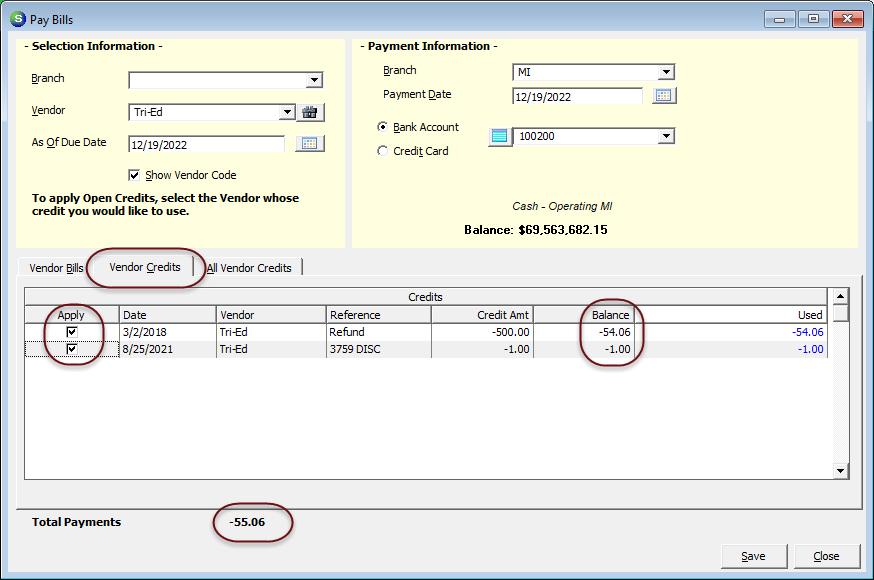Switch to Vendor Bills tab
The height and width of the screenshot is (580, 874).
pos(56,268)
